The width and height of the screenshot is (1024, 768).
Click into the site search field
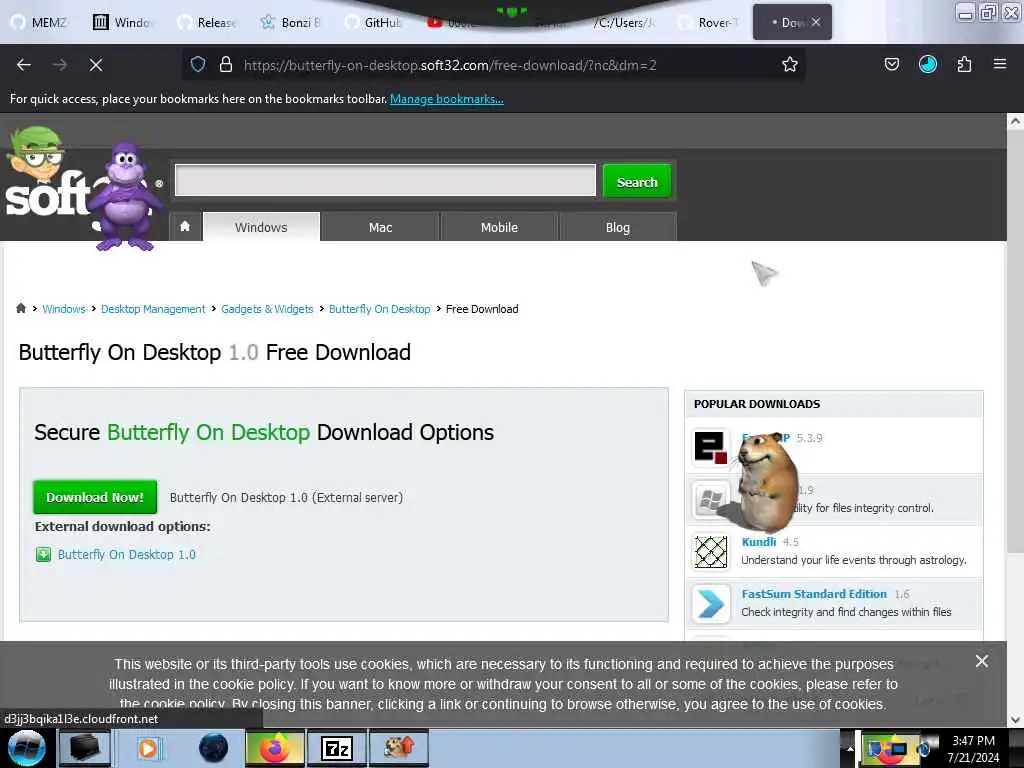385,180
